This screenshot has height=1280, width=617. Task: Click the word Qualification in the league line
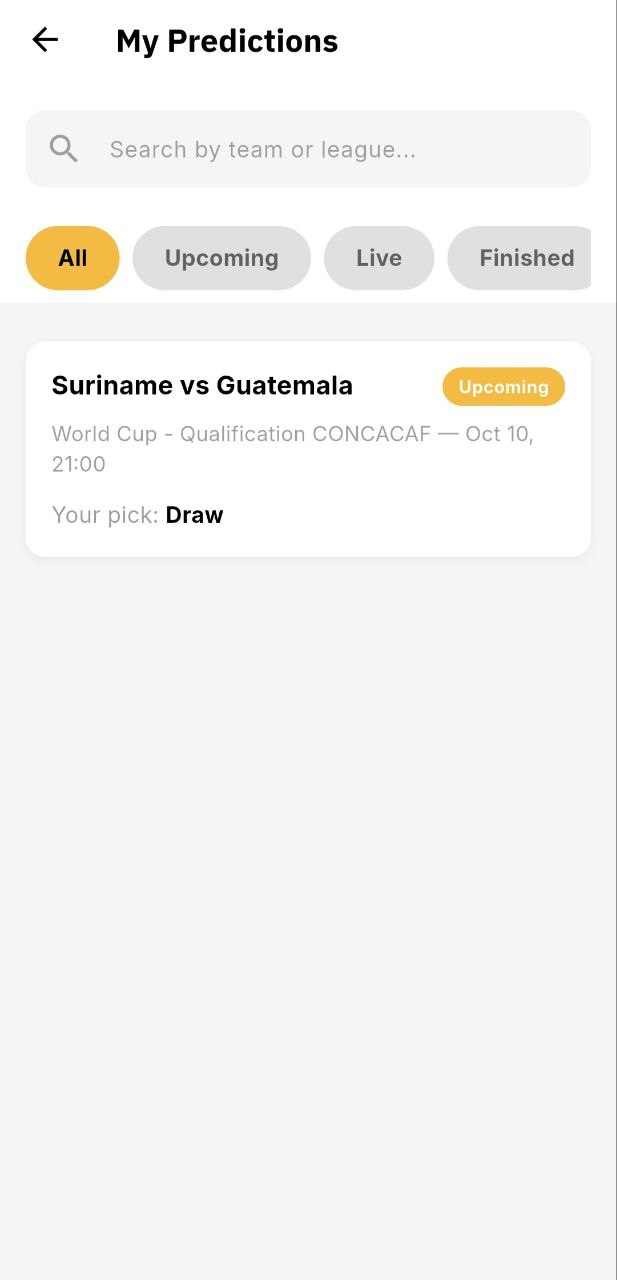[242, 434]
